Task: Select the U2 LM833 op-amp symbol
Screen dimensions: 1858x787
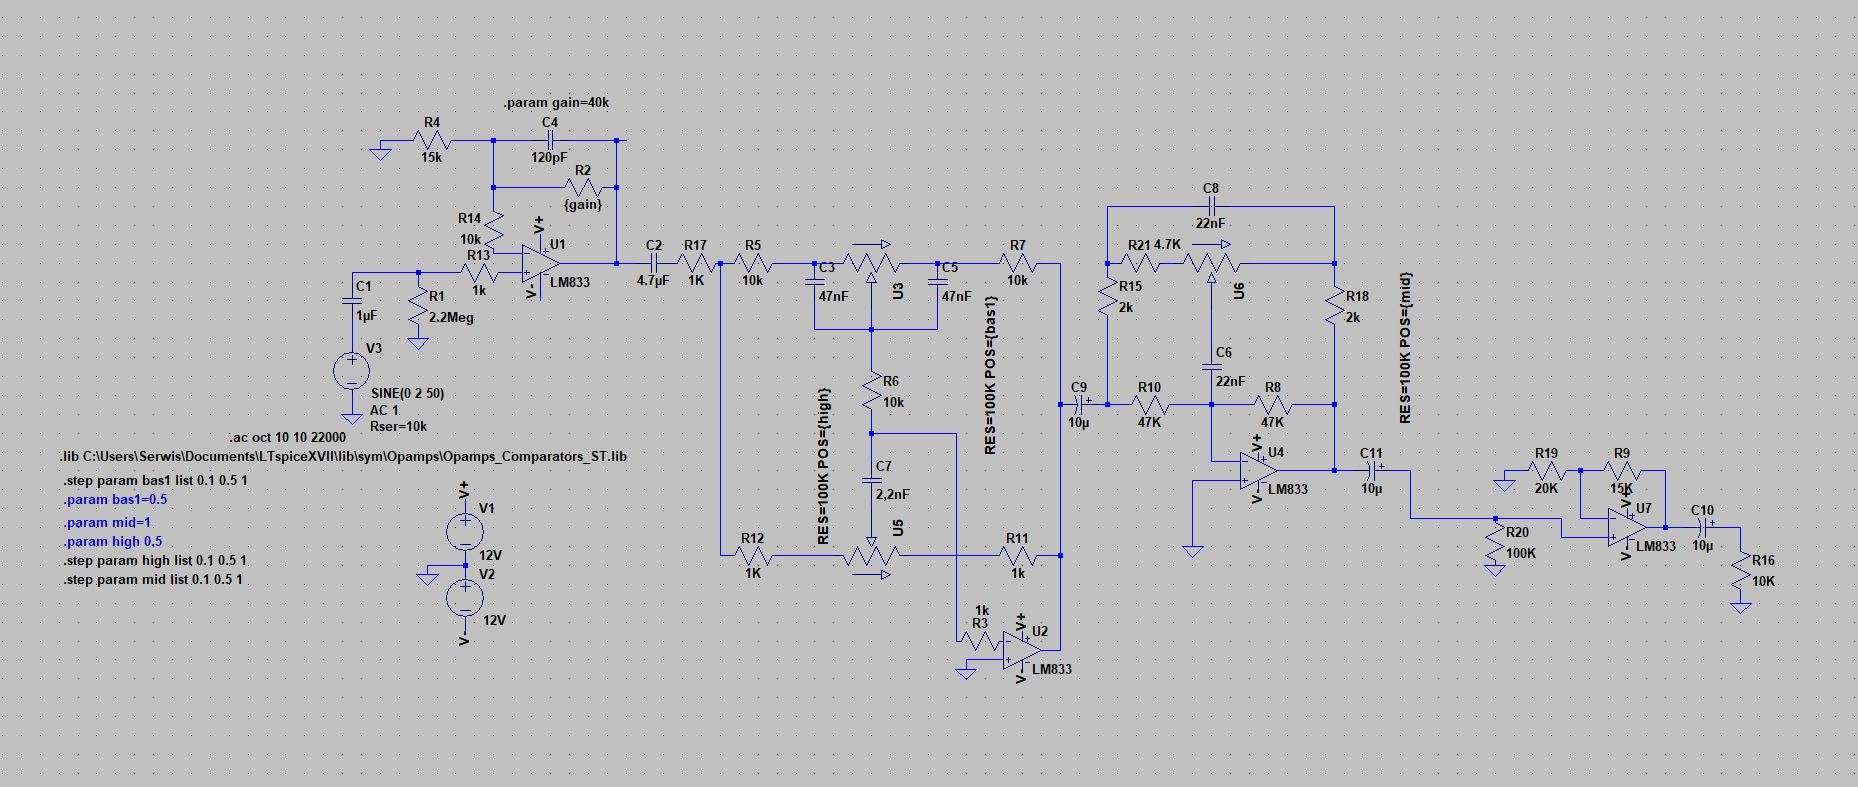Action: [1021, 650]
